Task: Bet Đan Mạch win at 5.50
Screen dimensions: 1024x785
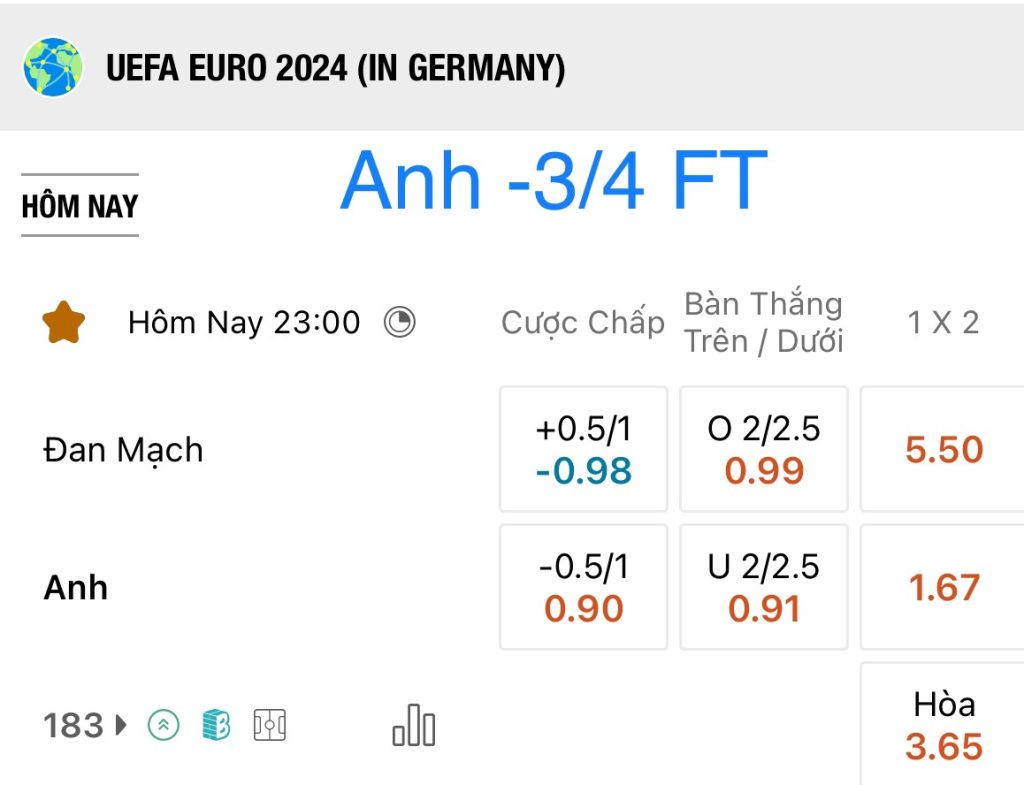Action: pyautogui.click(x=942, y=449)
